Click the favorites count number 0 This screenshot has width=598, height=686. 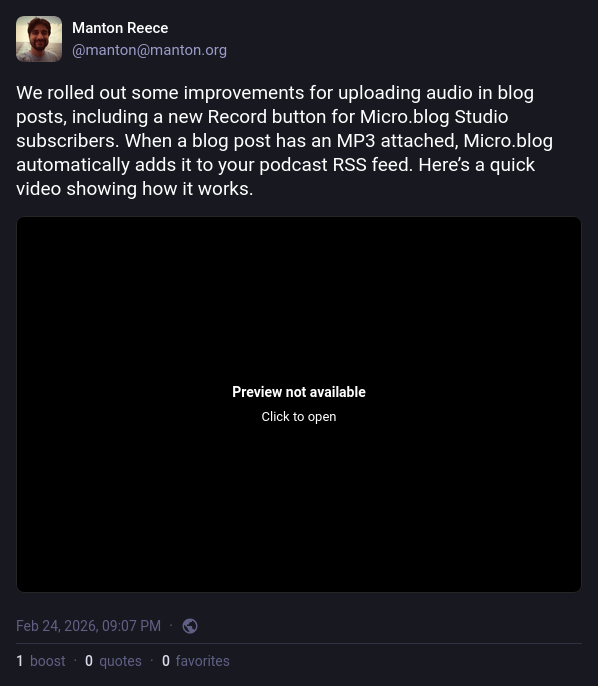point(166,661)
